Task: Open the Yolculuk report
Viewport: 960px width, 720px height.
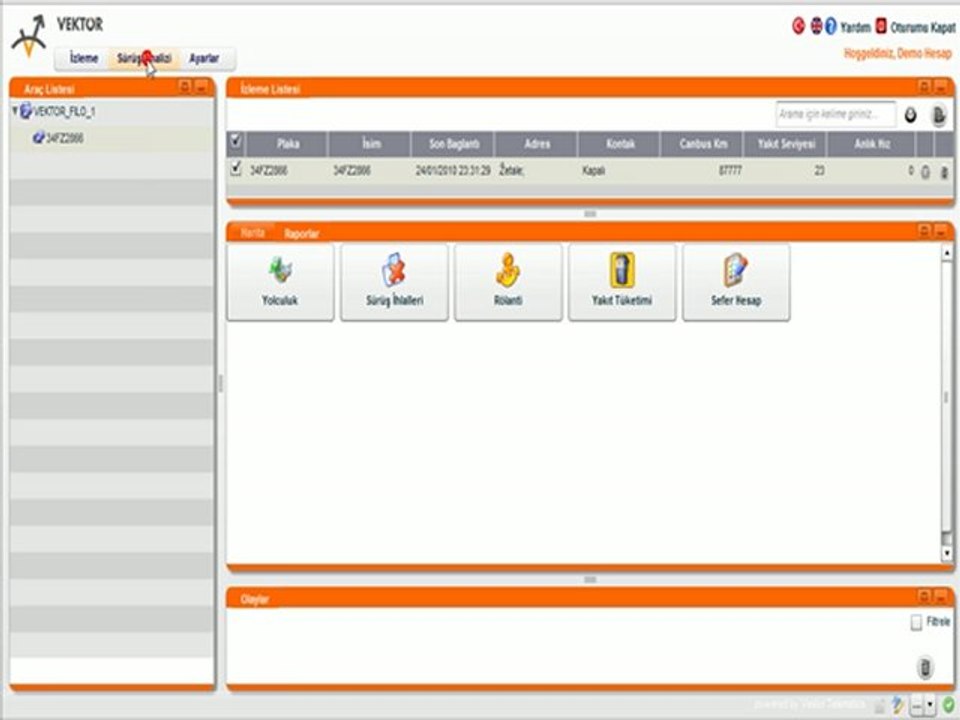Action: click(x=280, y=282)
